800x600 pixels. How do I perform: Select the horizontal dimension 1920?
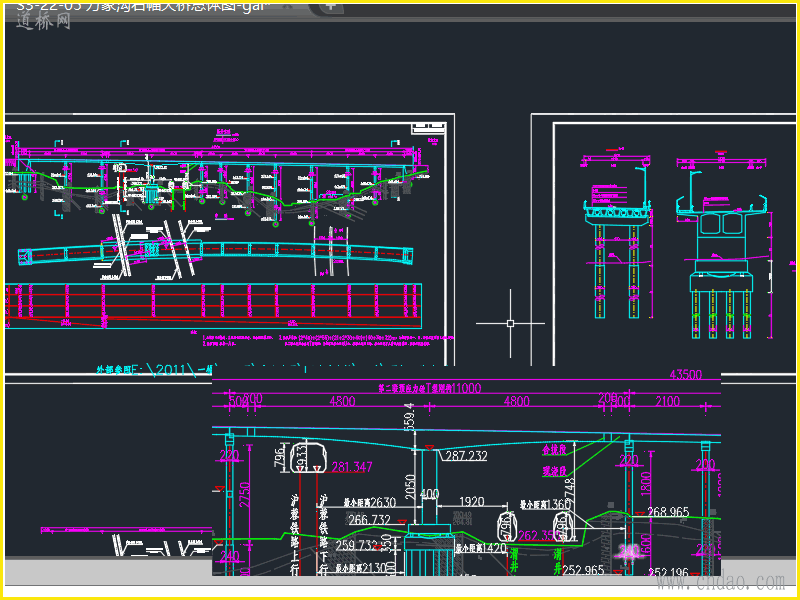pos(471,502)
